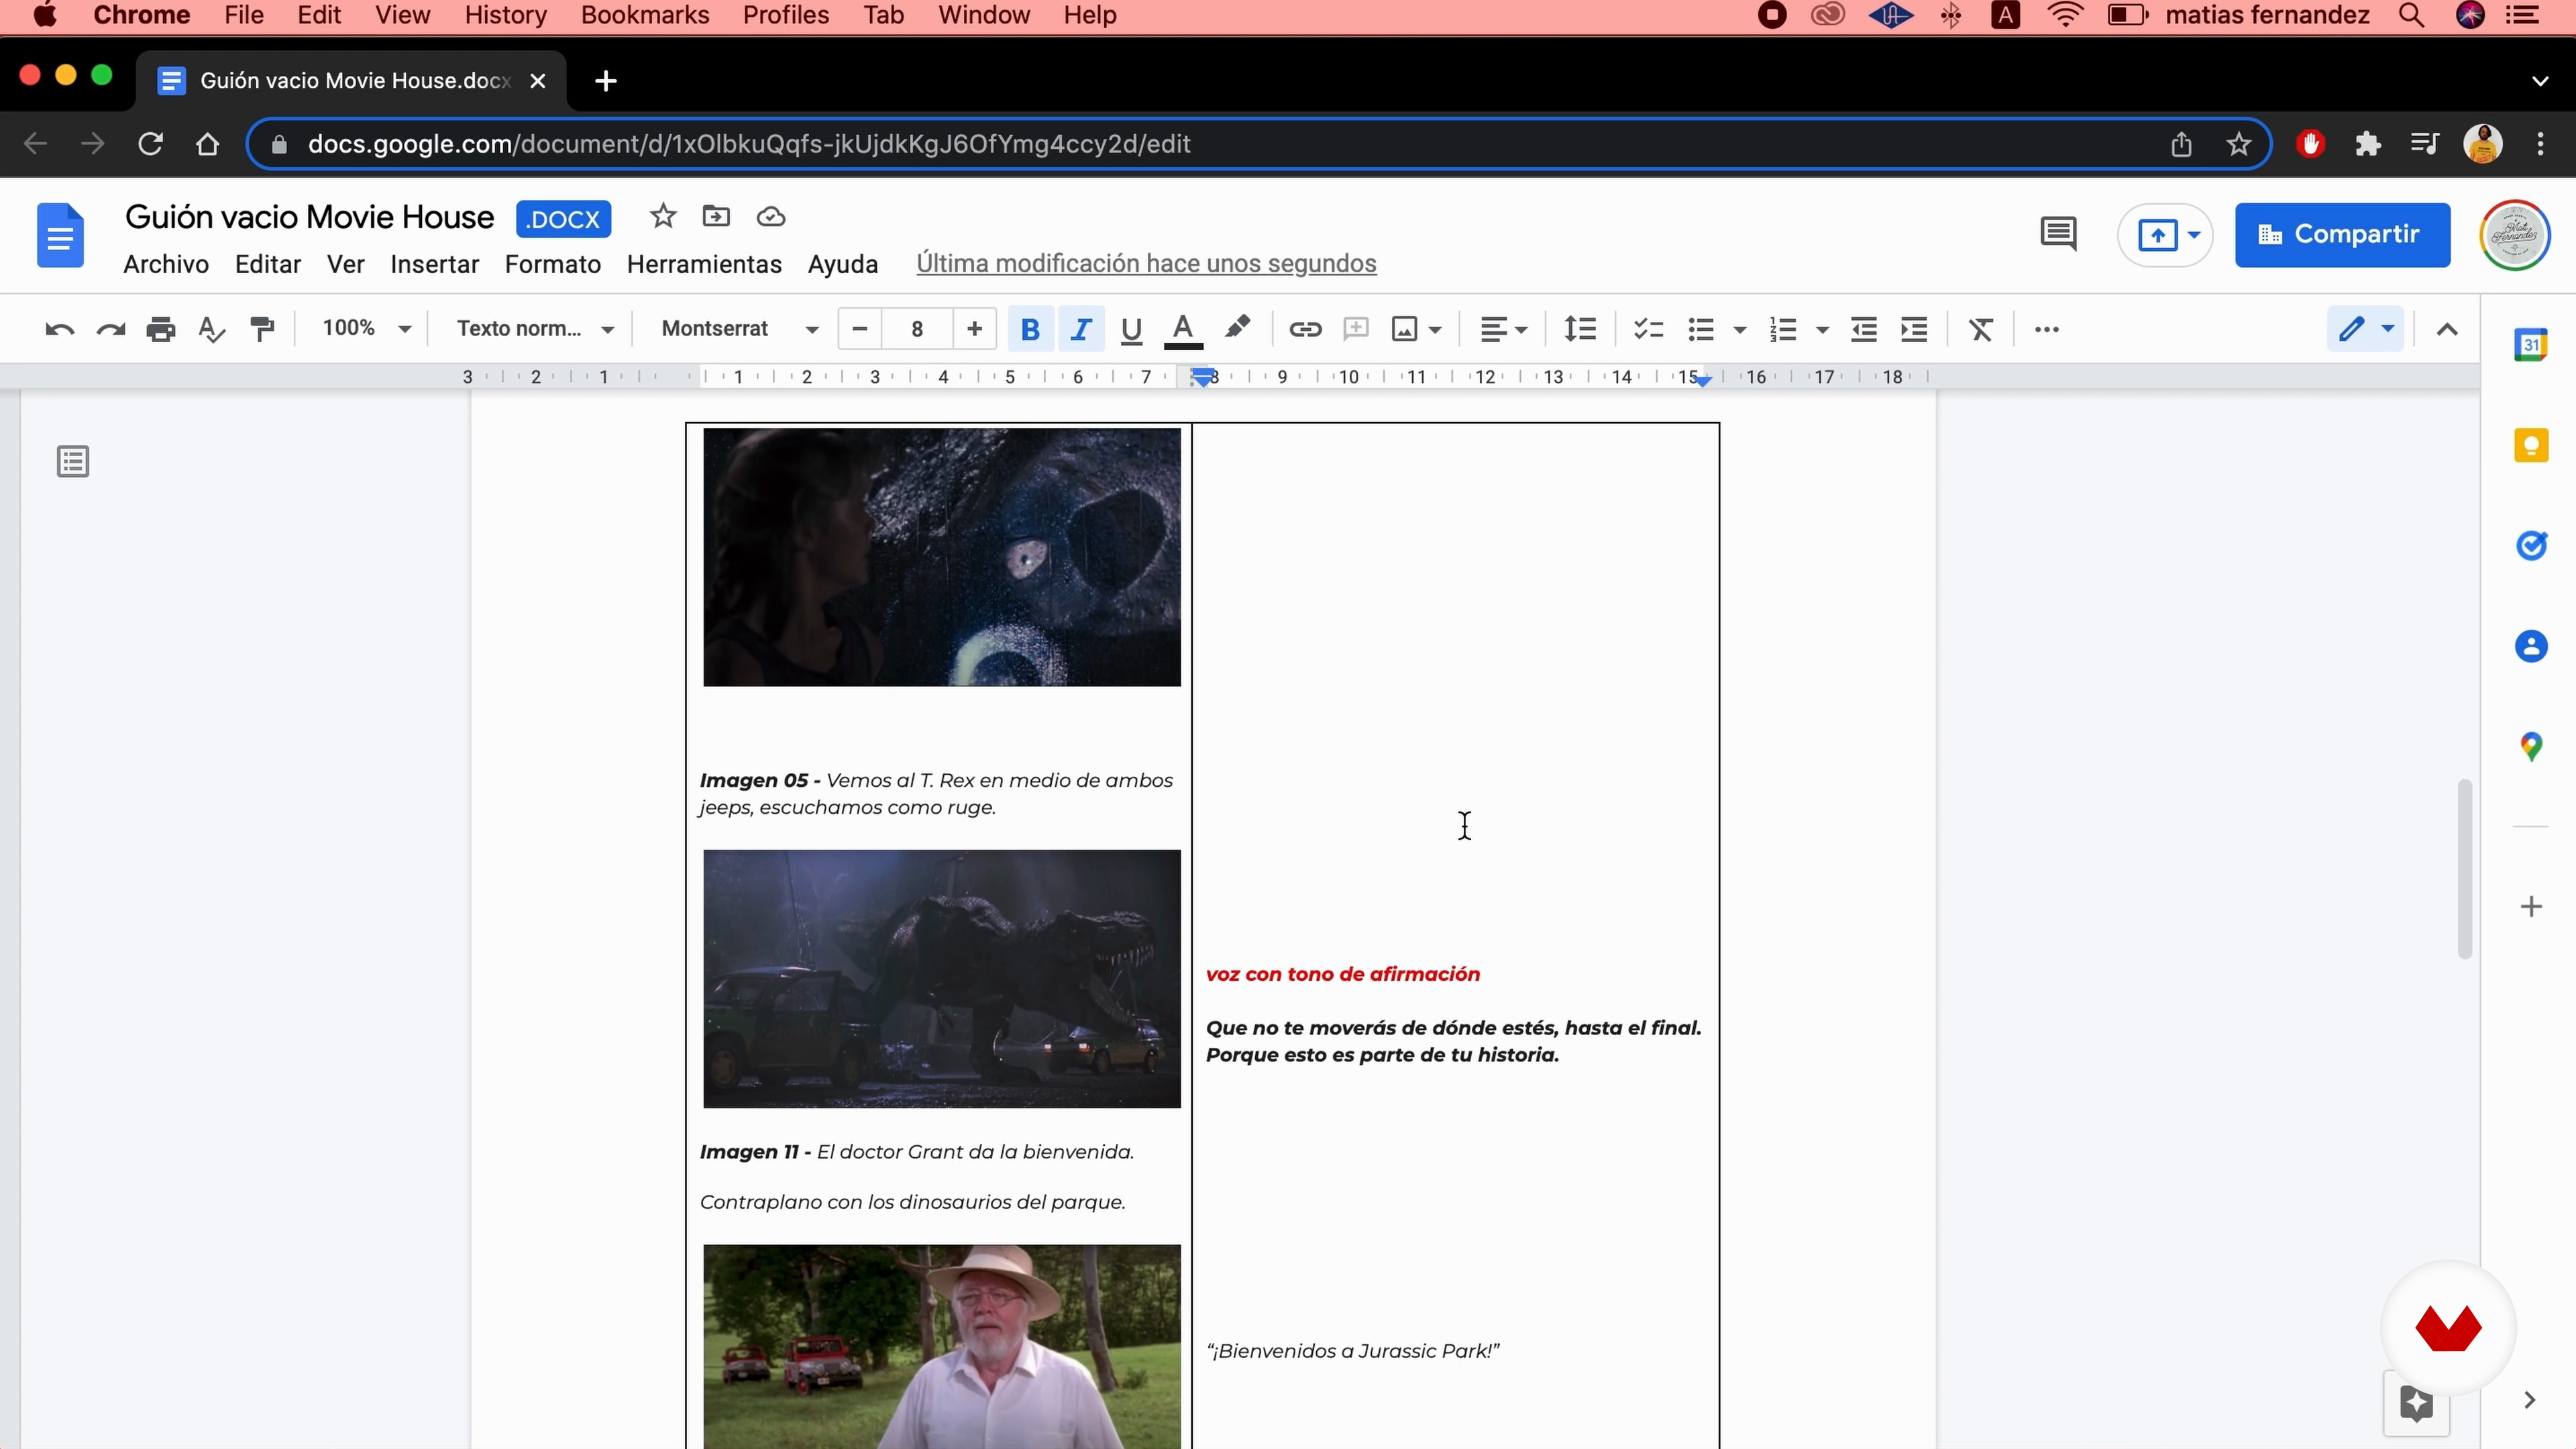
Task: Clear formatting icon
Action: pyautogui.click(x=1981, y=329)
